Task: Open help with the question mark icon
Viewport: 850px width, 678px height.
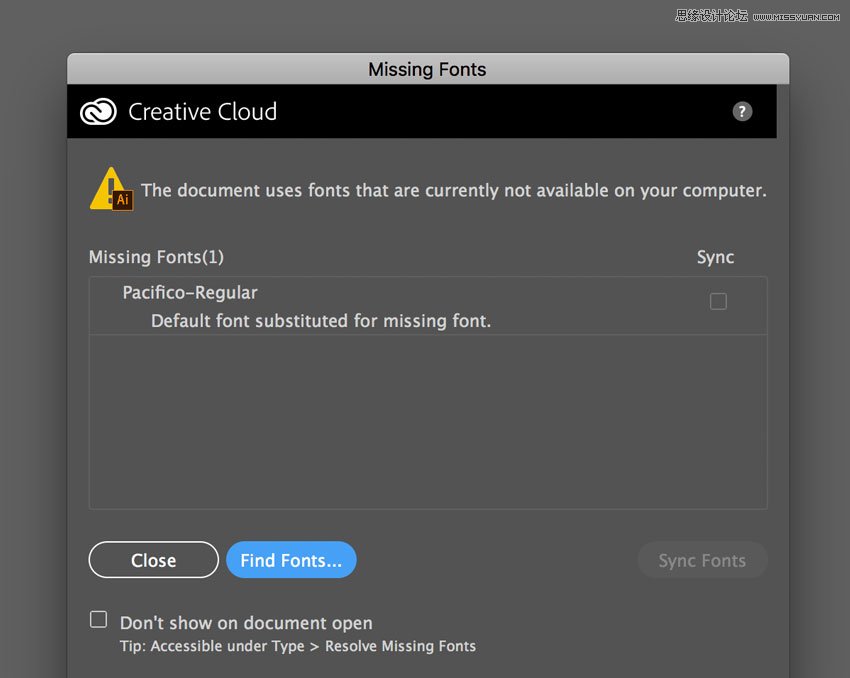Action: [742, 111]
